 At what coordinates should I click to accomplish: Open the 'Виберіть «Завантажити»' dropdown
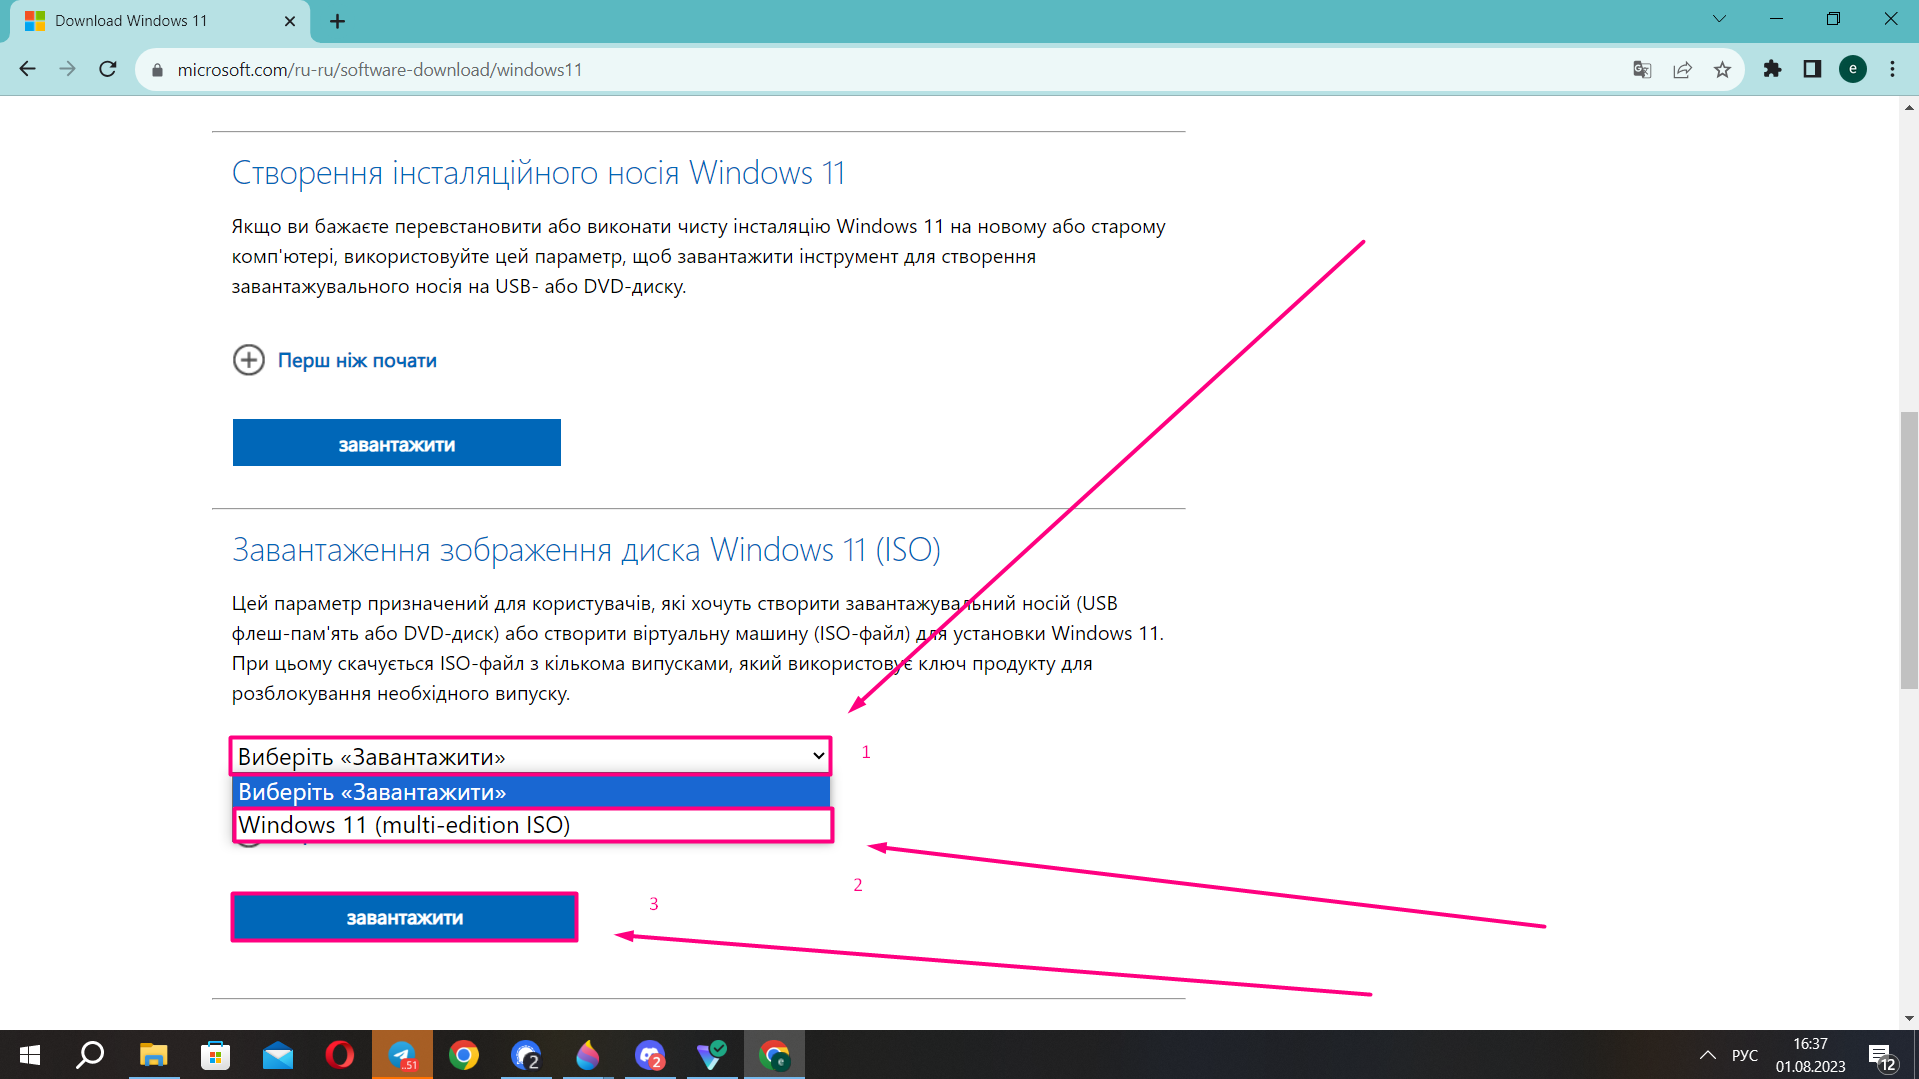531,756
